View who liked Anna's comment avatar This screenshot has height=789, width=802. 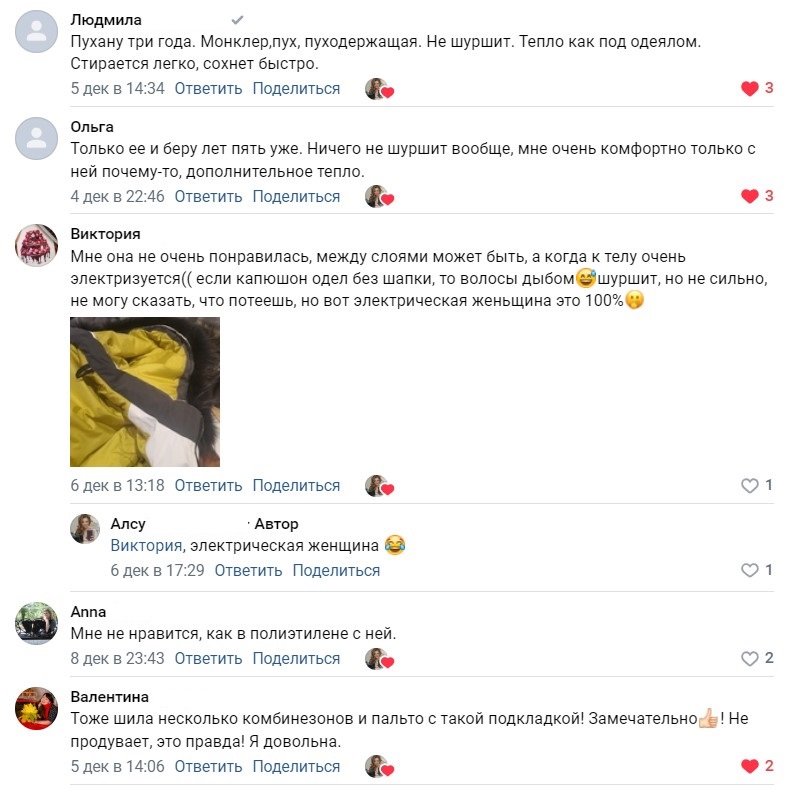379,659
